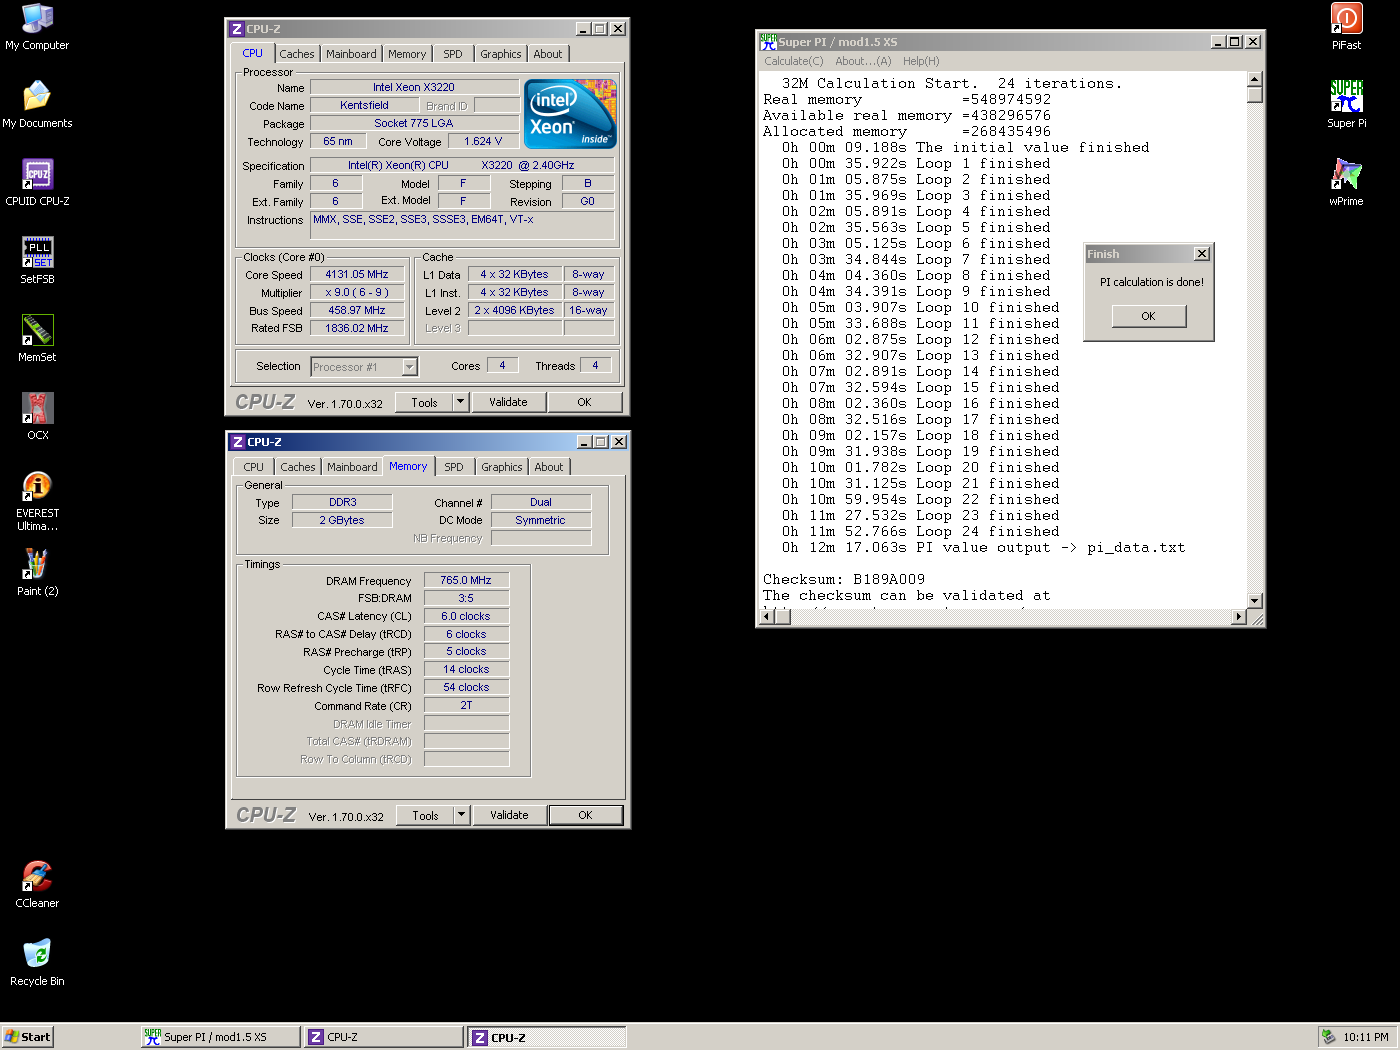1400x1050 pixels.
Task: Confirm OK in the Finish dialog
Action: (1148, 316)
